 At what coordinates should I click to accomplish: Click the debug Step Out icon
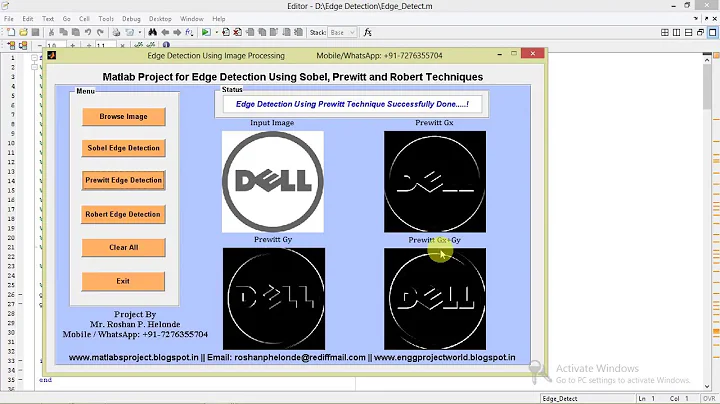click(x=274, y=32)
